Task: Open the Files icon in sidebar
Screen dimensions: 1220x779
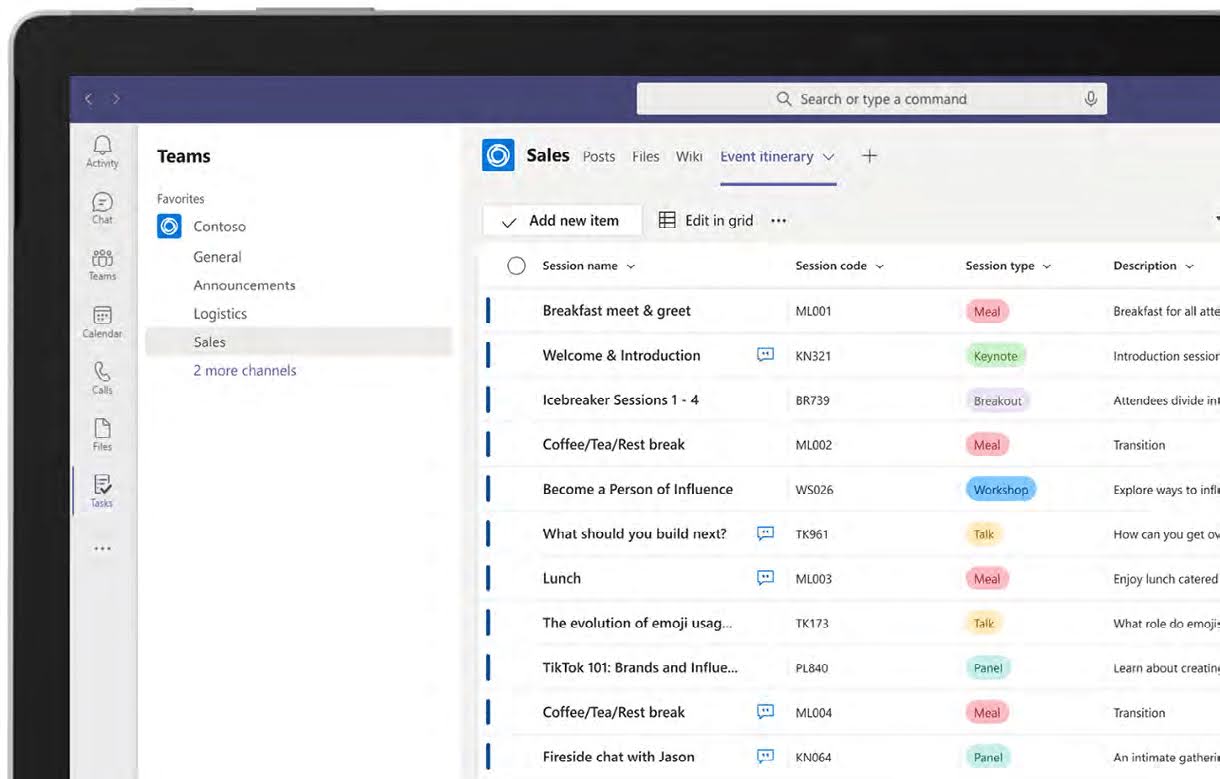Action: [102, 429]
